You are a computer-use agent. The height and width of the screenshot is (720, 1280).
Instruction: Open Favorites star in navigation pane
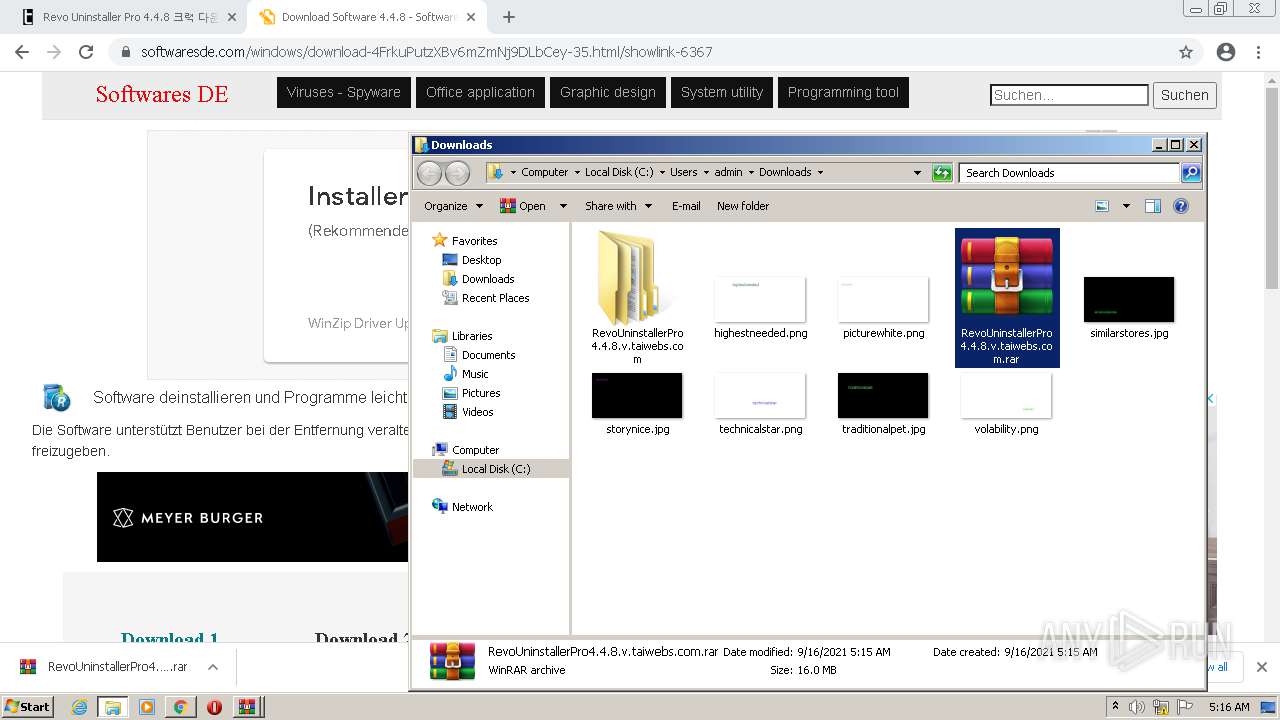tap(439, 240)
